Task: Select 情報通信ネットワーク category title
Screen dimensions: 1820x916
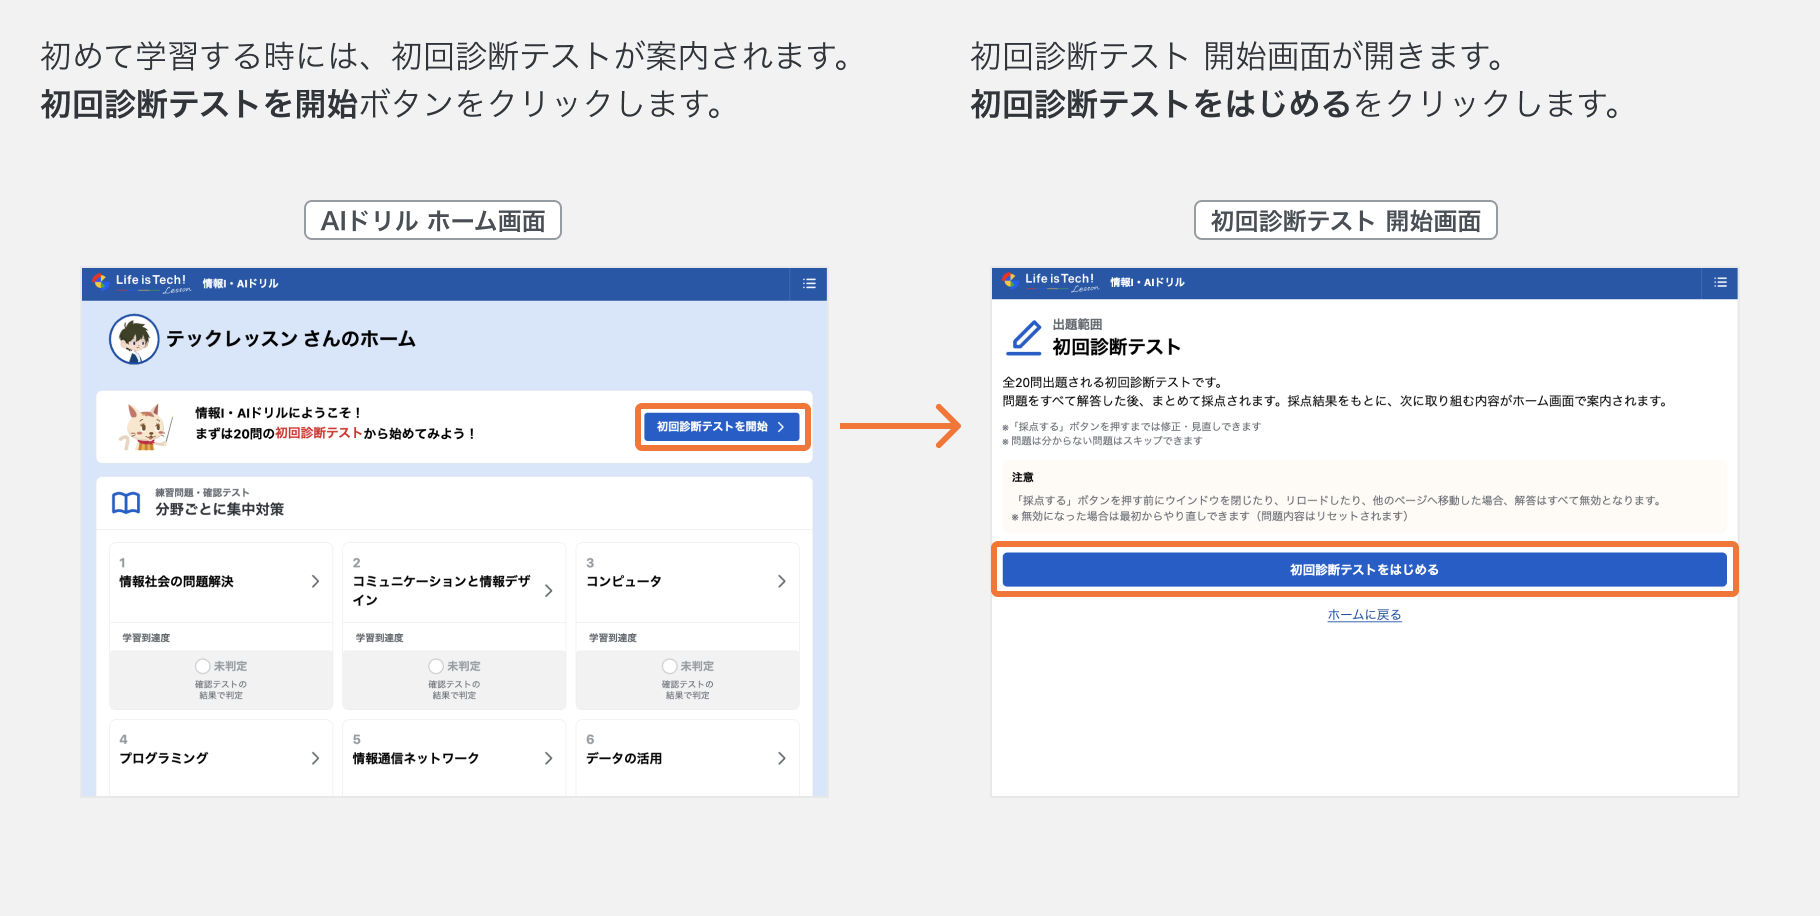Action: tap(416, 759)
